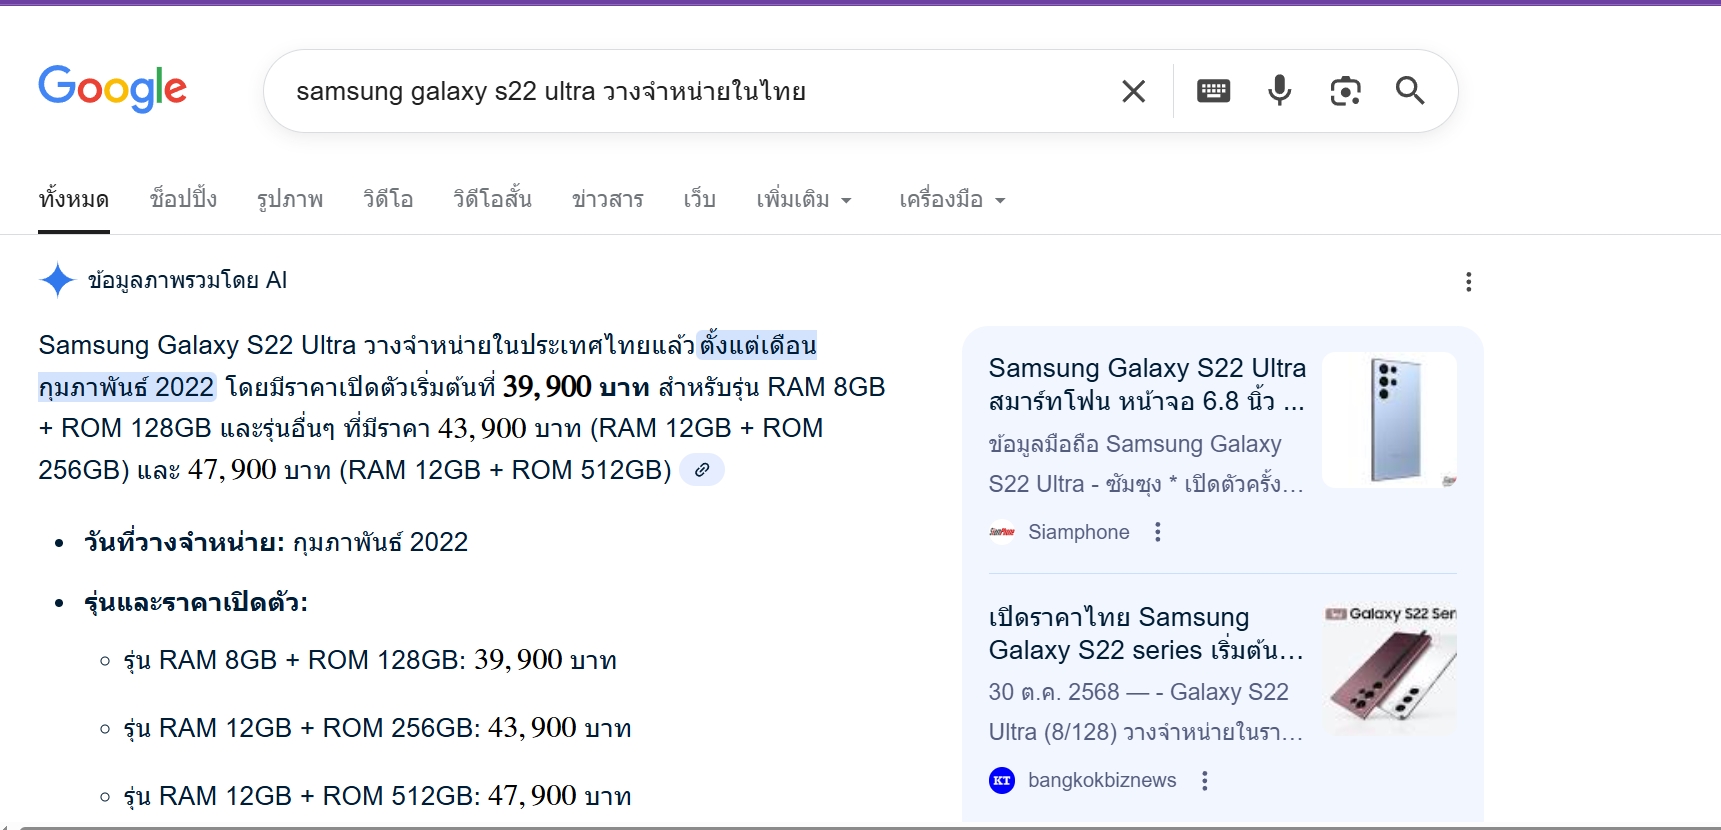Screen dimensions: 1721x830
Task: Click the bangkokbiznews source name
Action: [1102, 780]
